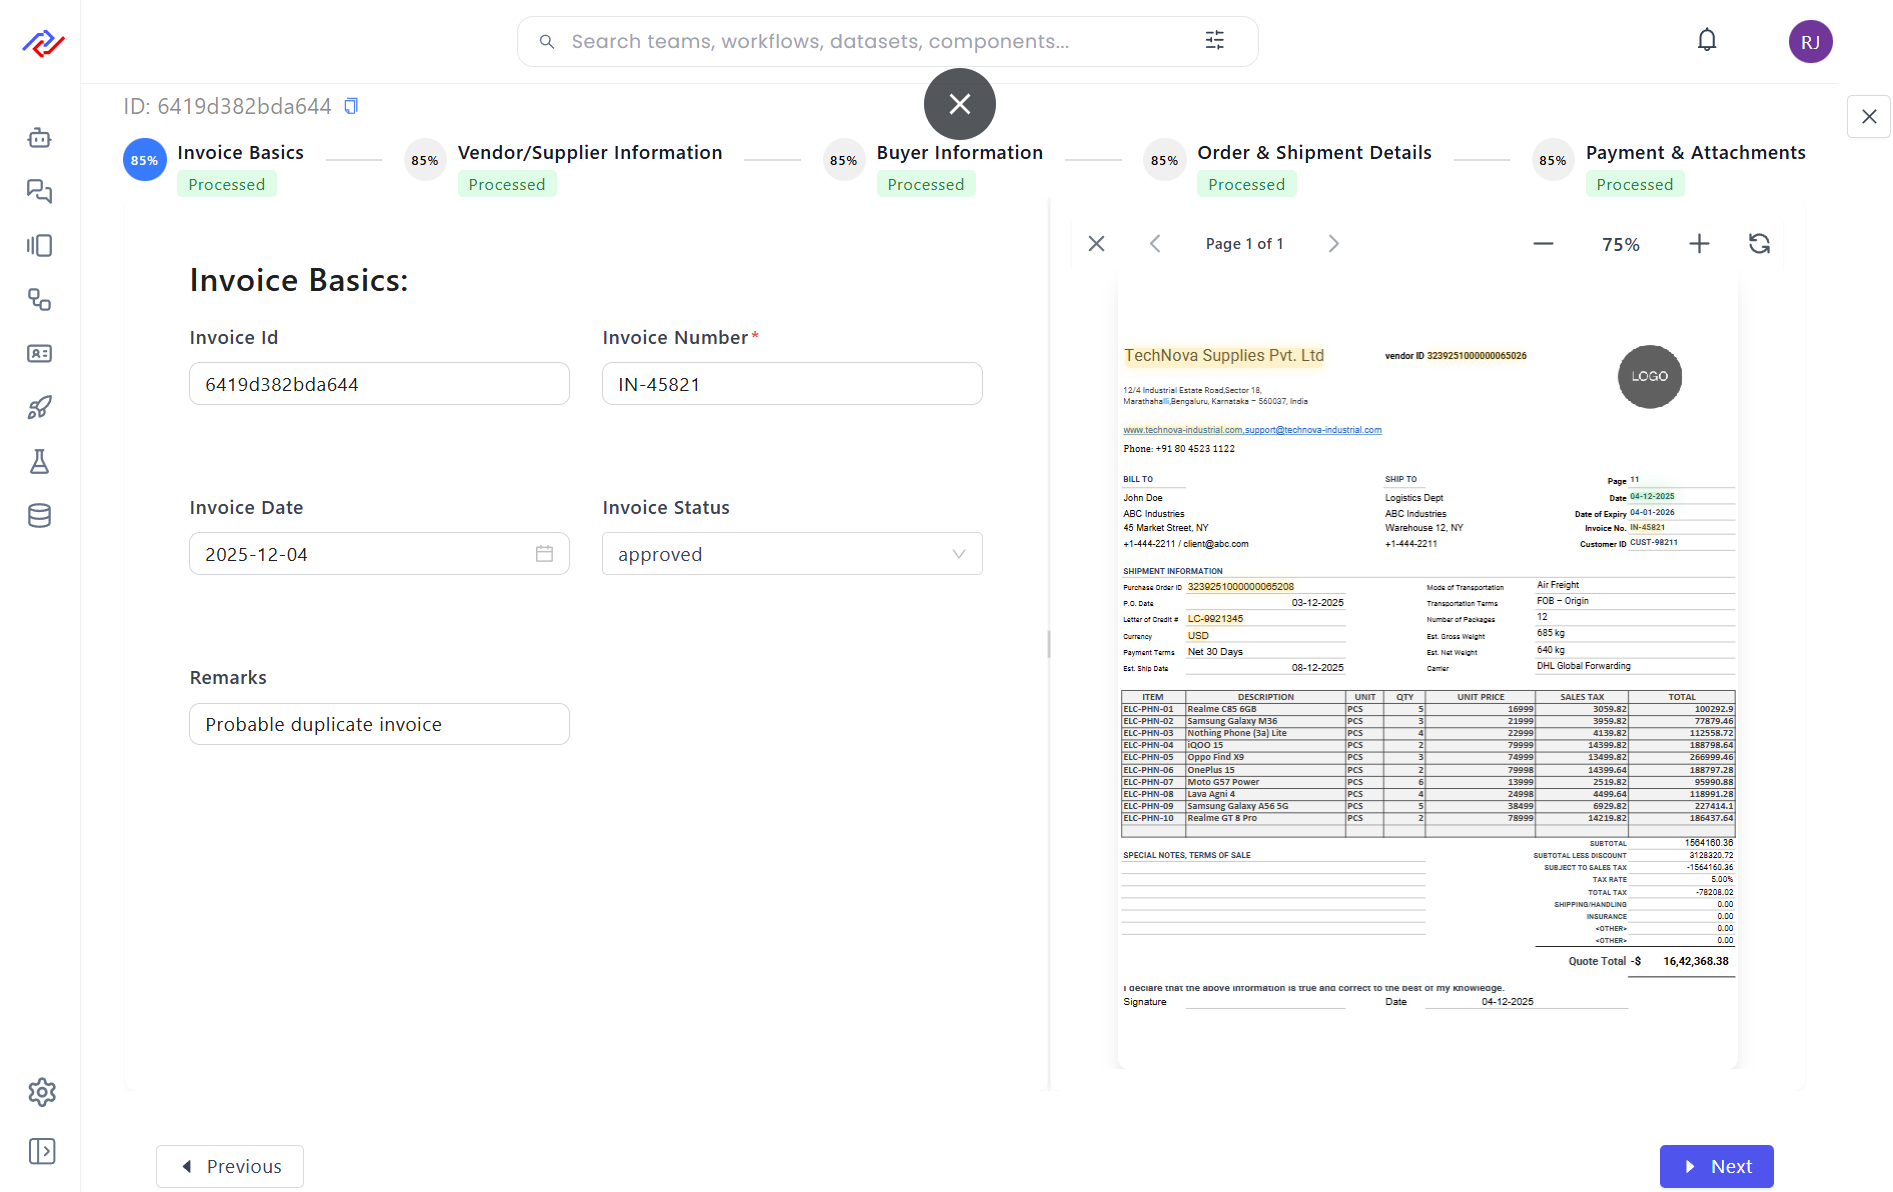Image resolution: width=1893 pixels, height=1192 pixels.
Task: Open the ID card panel from sidebar
Action: 40,353
